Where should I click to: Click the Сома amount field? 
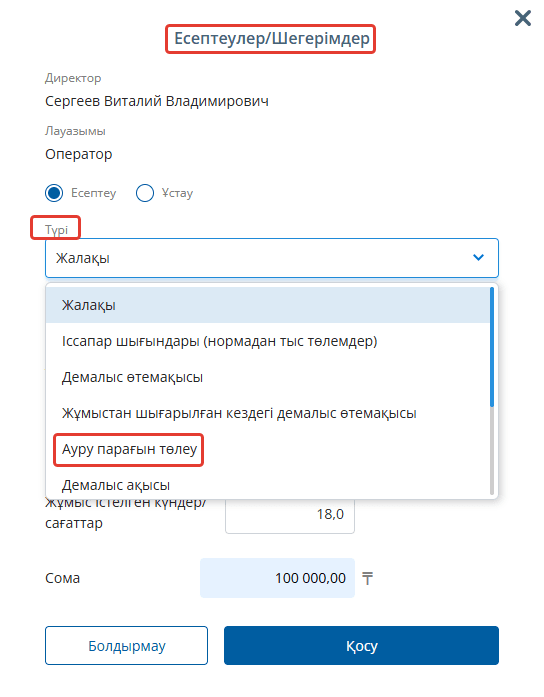277,578
